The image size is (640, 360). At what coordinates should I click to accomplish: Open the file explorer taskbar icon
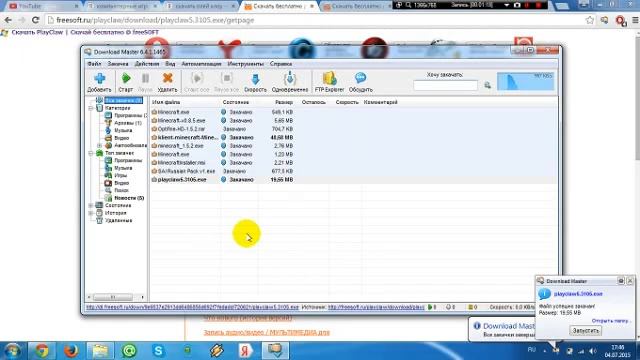(x=100, y=351)
